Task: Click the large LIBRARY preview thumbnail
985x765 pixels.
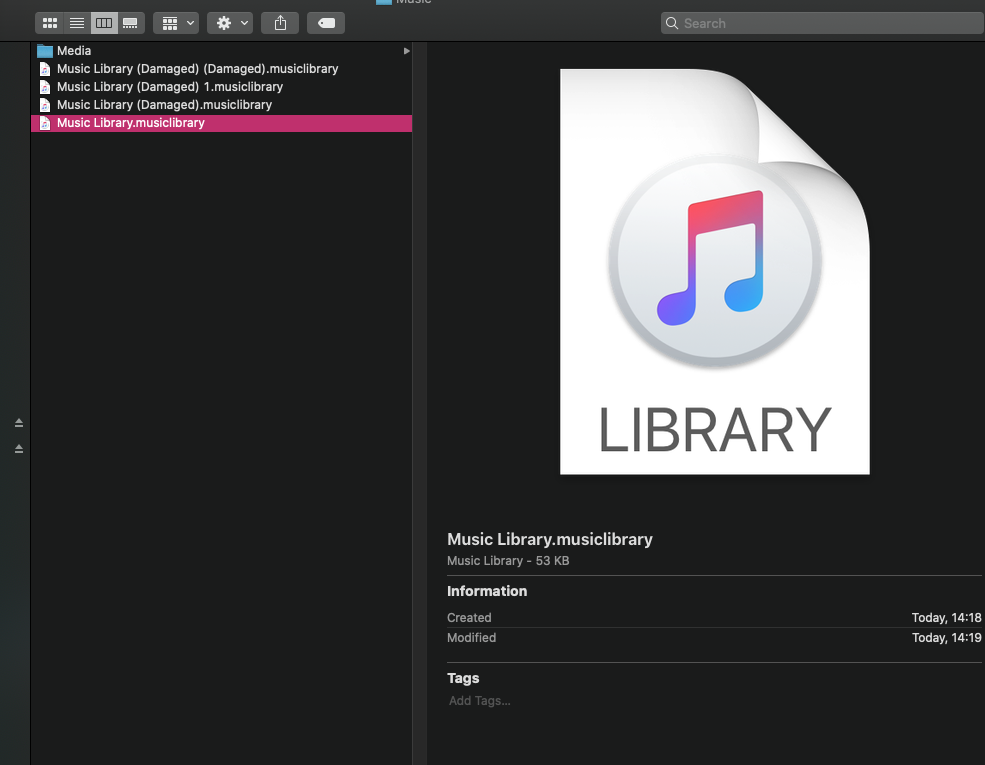Action: click(x=714, y=272)
